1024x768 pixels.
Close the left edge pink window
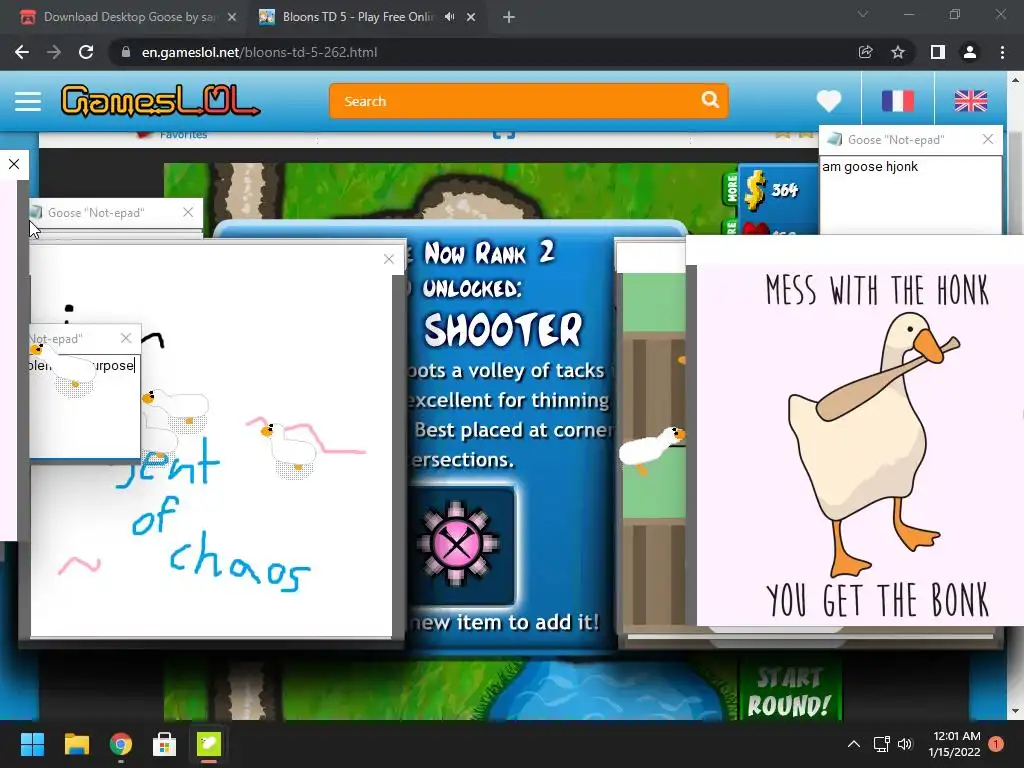coord(14,164)
